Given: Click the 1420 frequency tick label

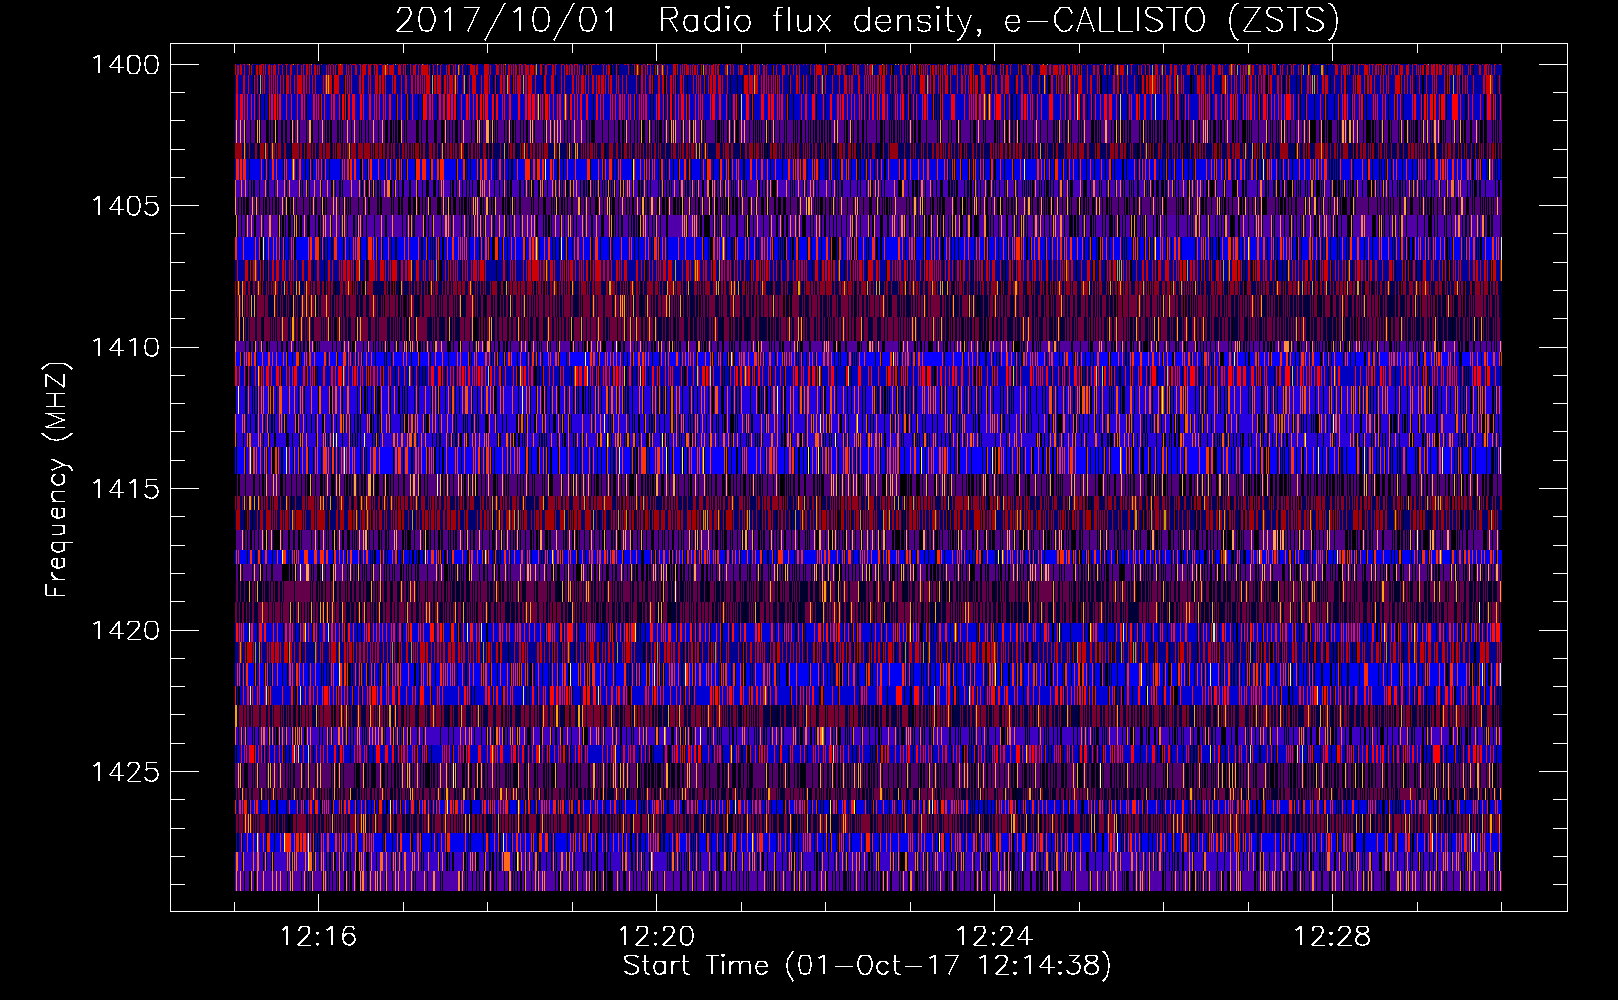Looking at the screenshot, I should coord(125,631).
